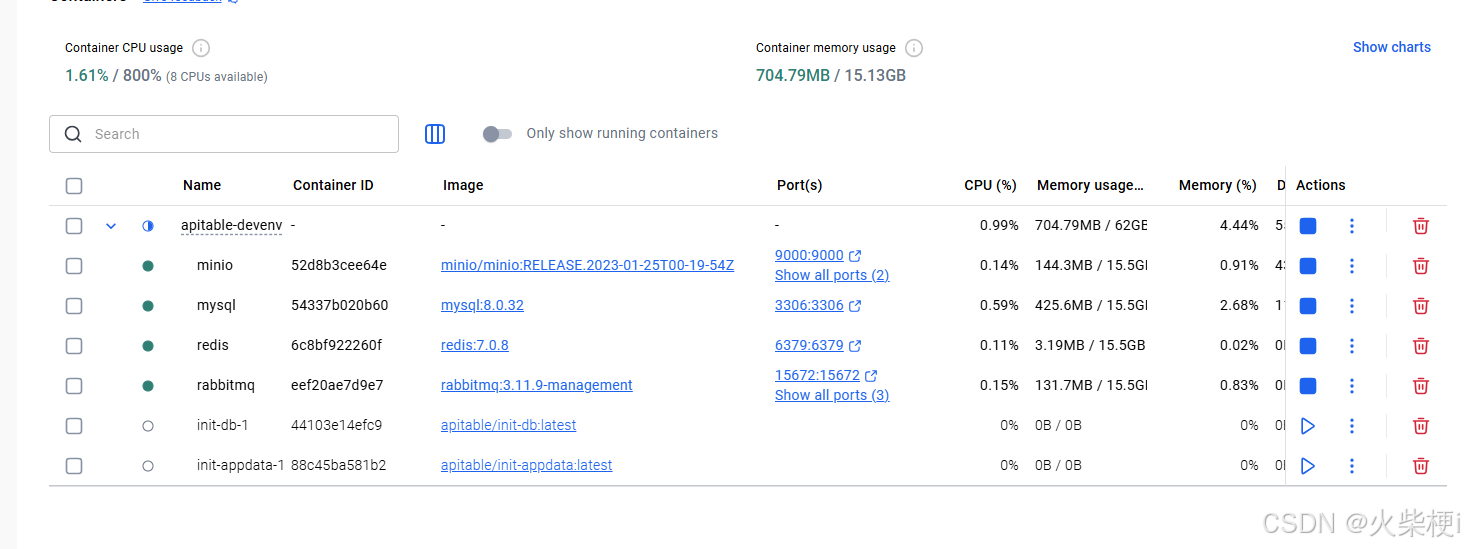Sort by CPU (%) column header
The image size is (1465, 549).
990,185
